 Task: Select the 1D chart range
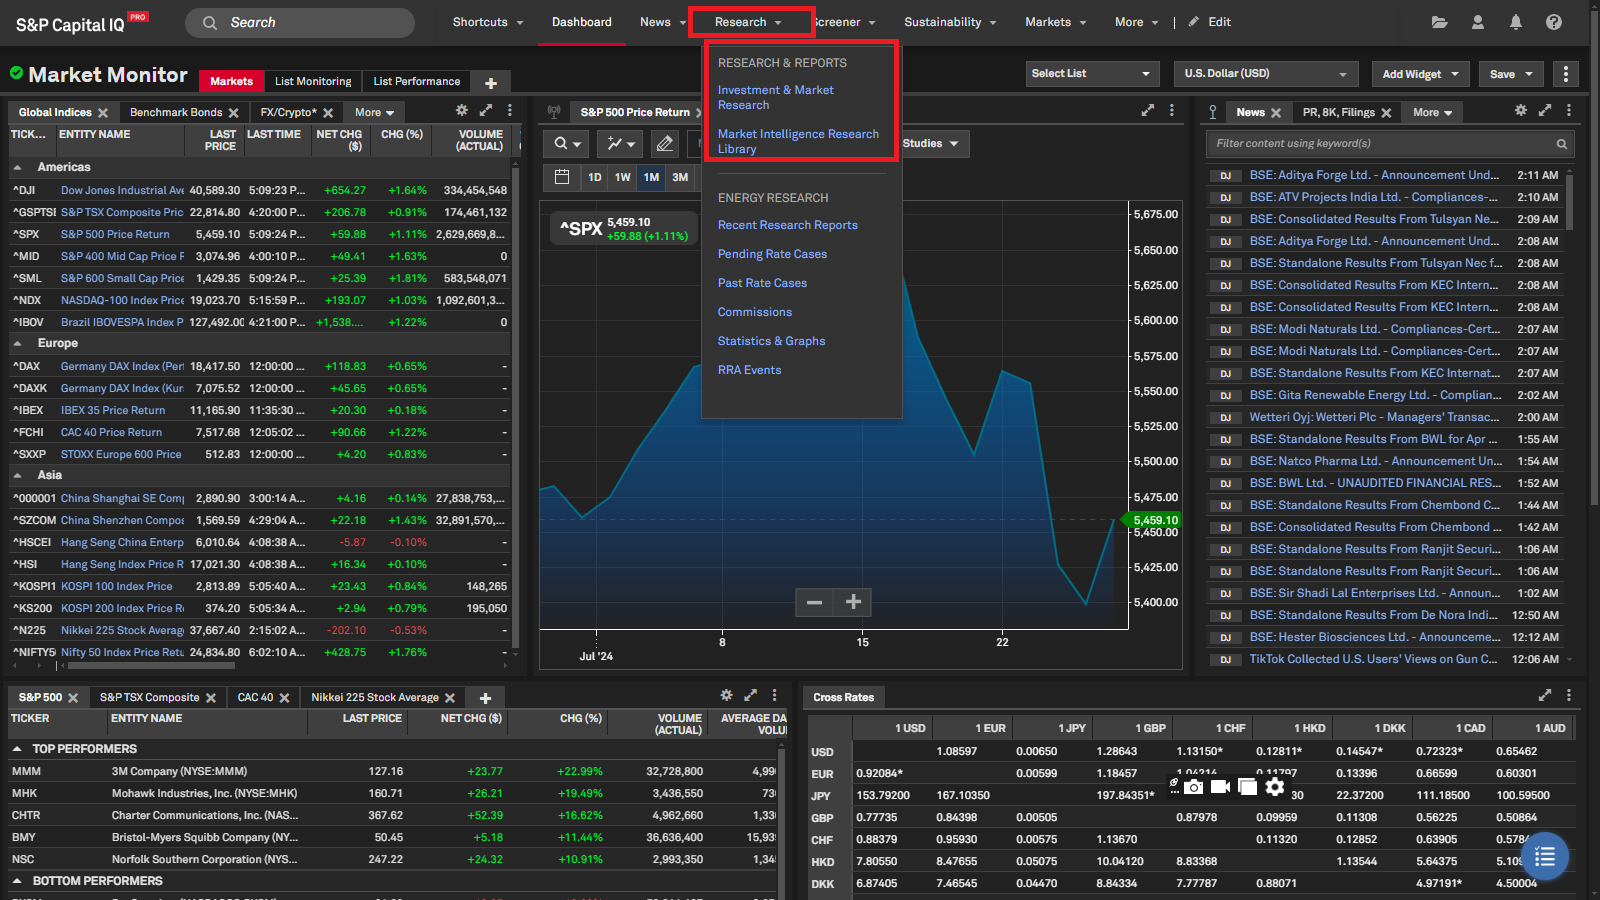(595, 177)
